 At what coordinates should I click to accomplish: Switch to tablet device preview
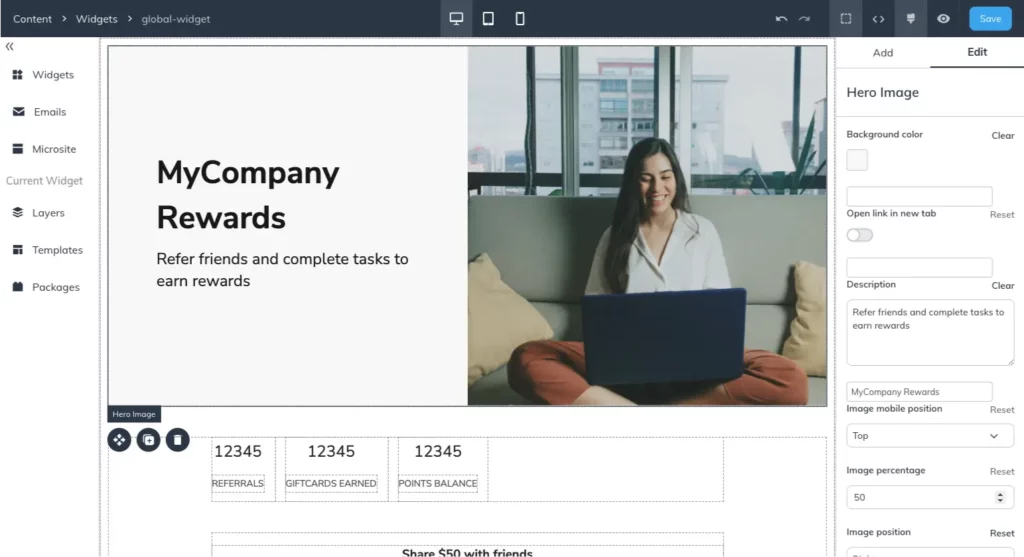(x=488, y=19)
